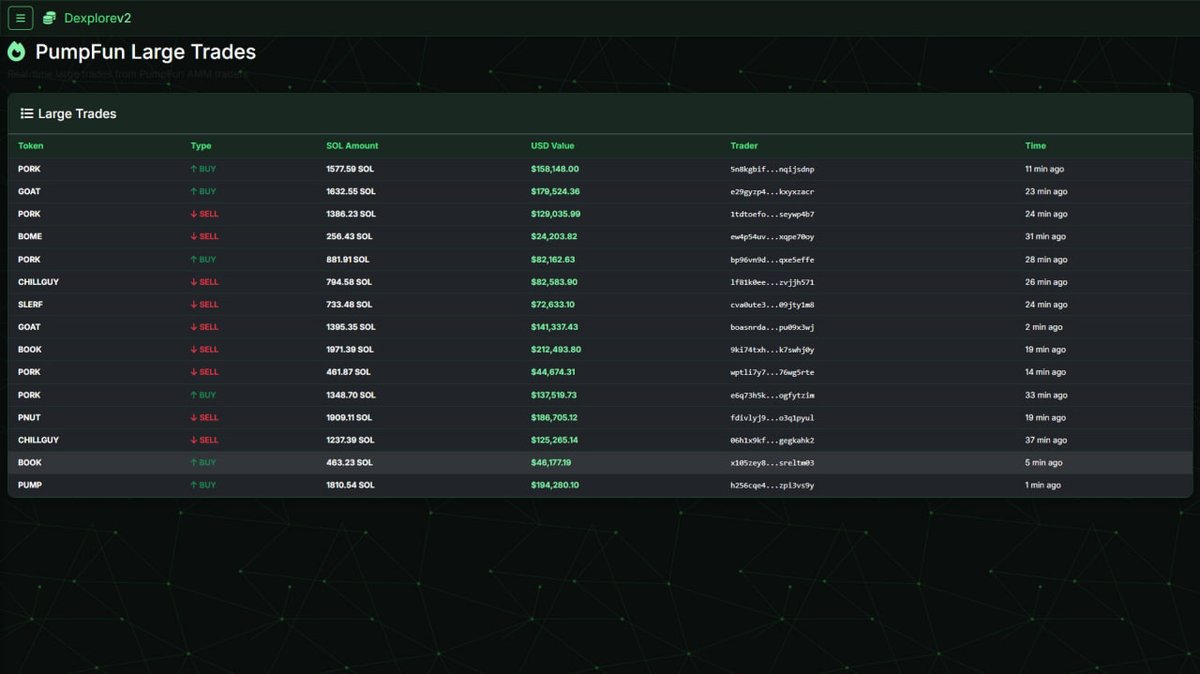Screen dimensions: 1200x674
Task: Click the SELL arrow in the PNUT row
Action: click(x=193, y=418)
